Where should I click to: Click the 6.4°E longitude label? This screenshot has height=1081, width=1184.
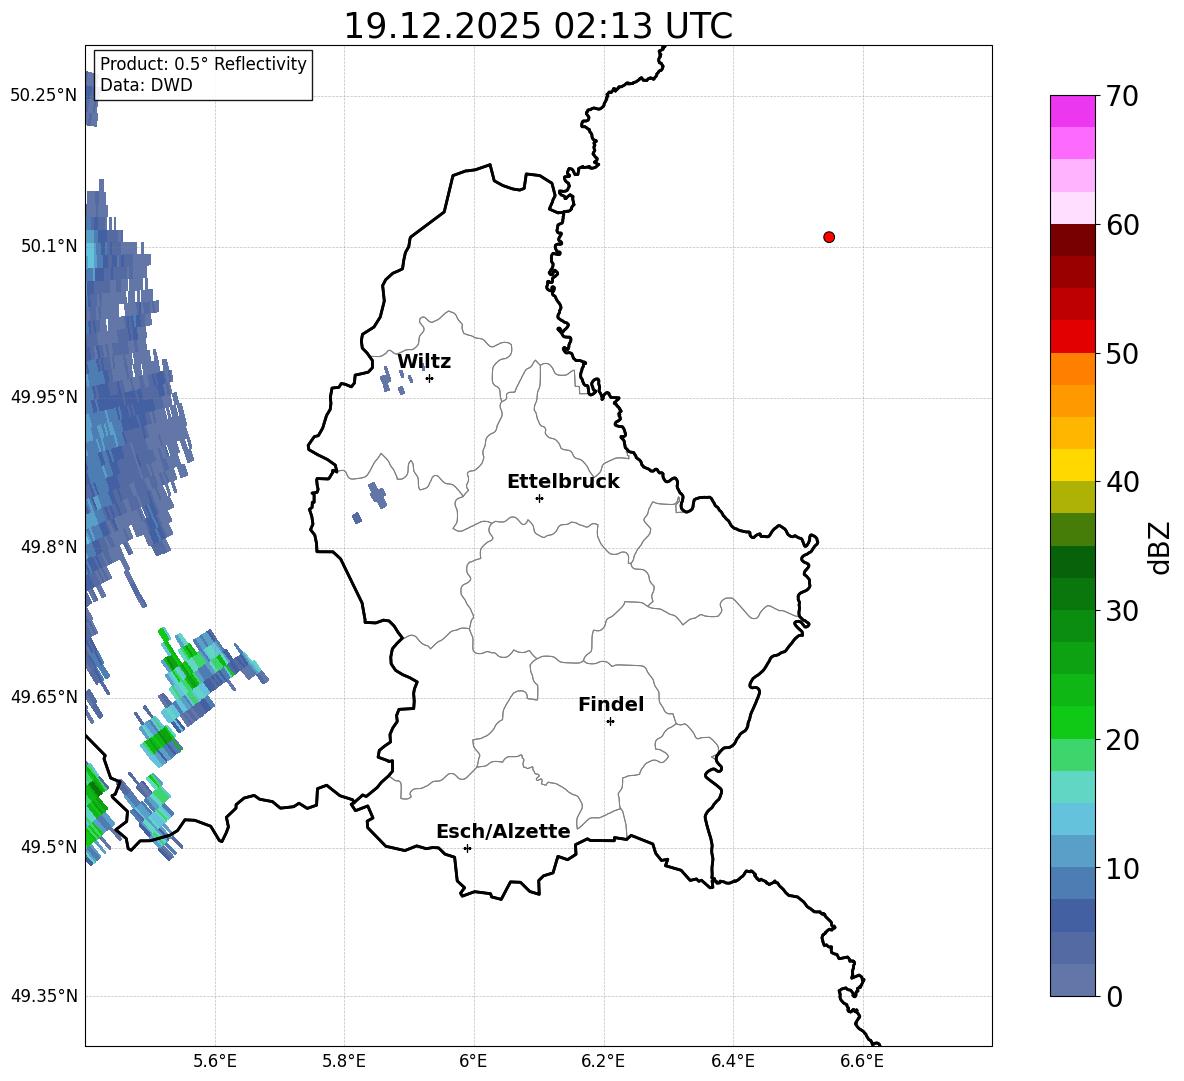point(732,1061)
